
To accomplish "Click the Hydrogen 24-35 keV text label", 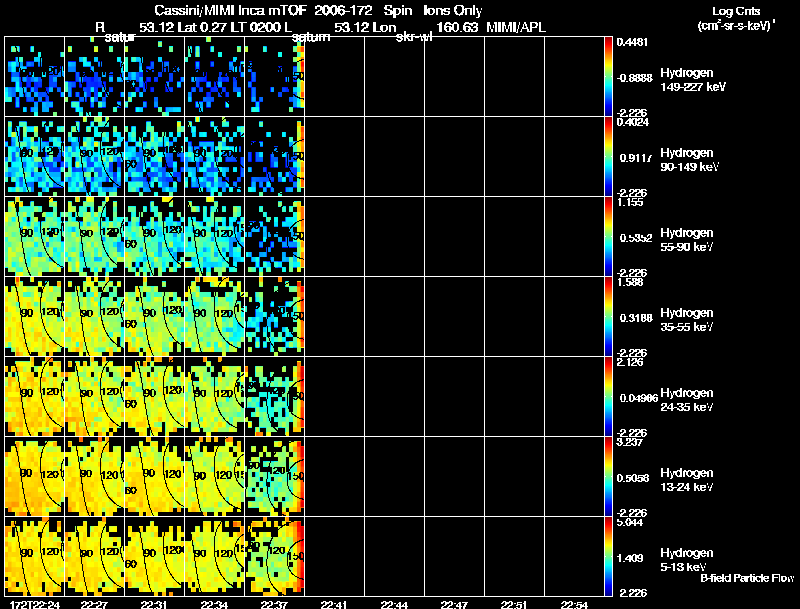I will 685,400.
